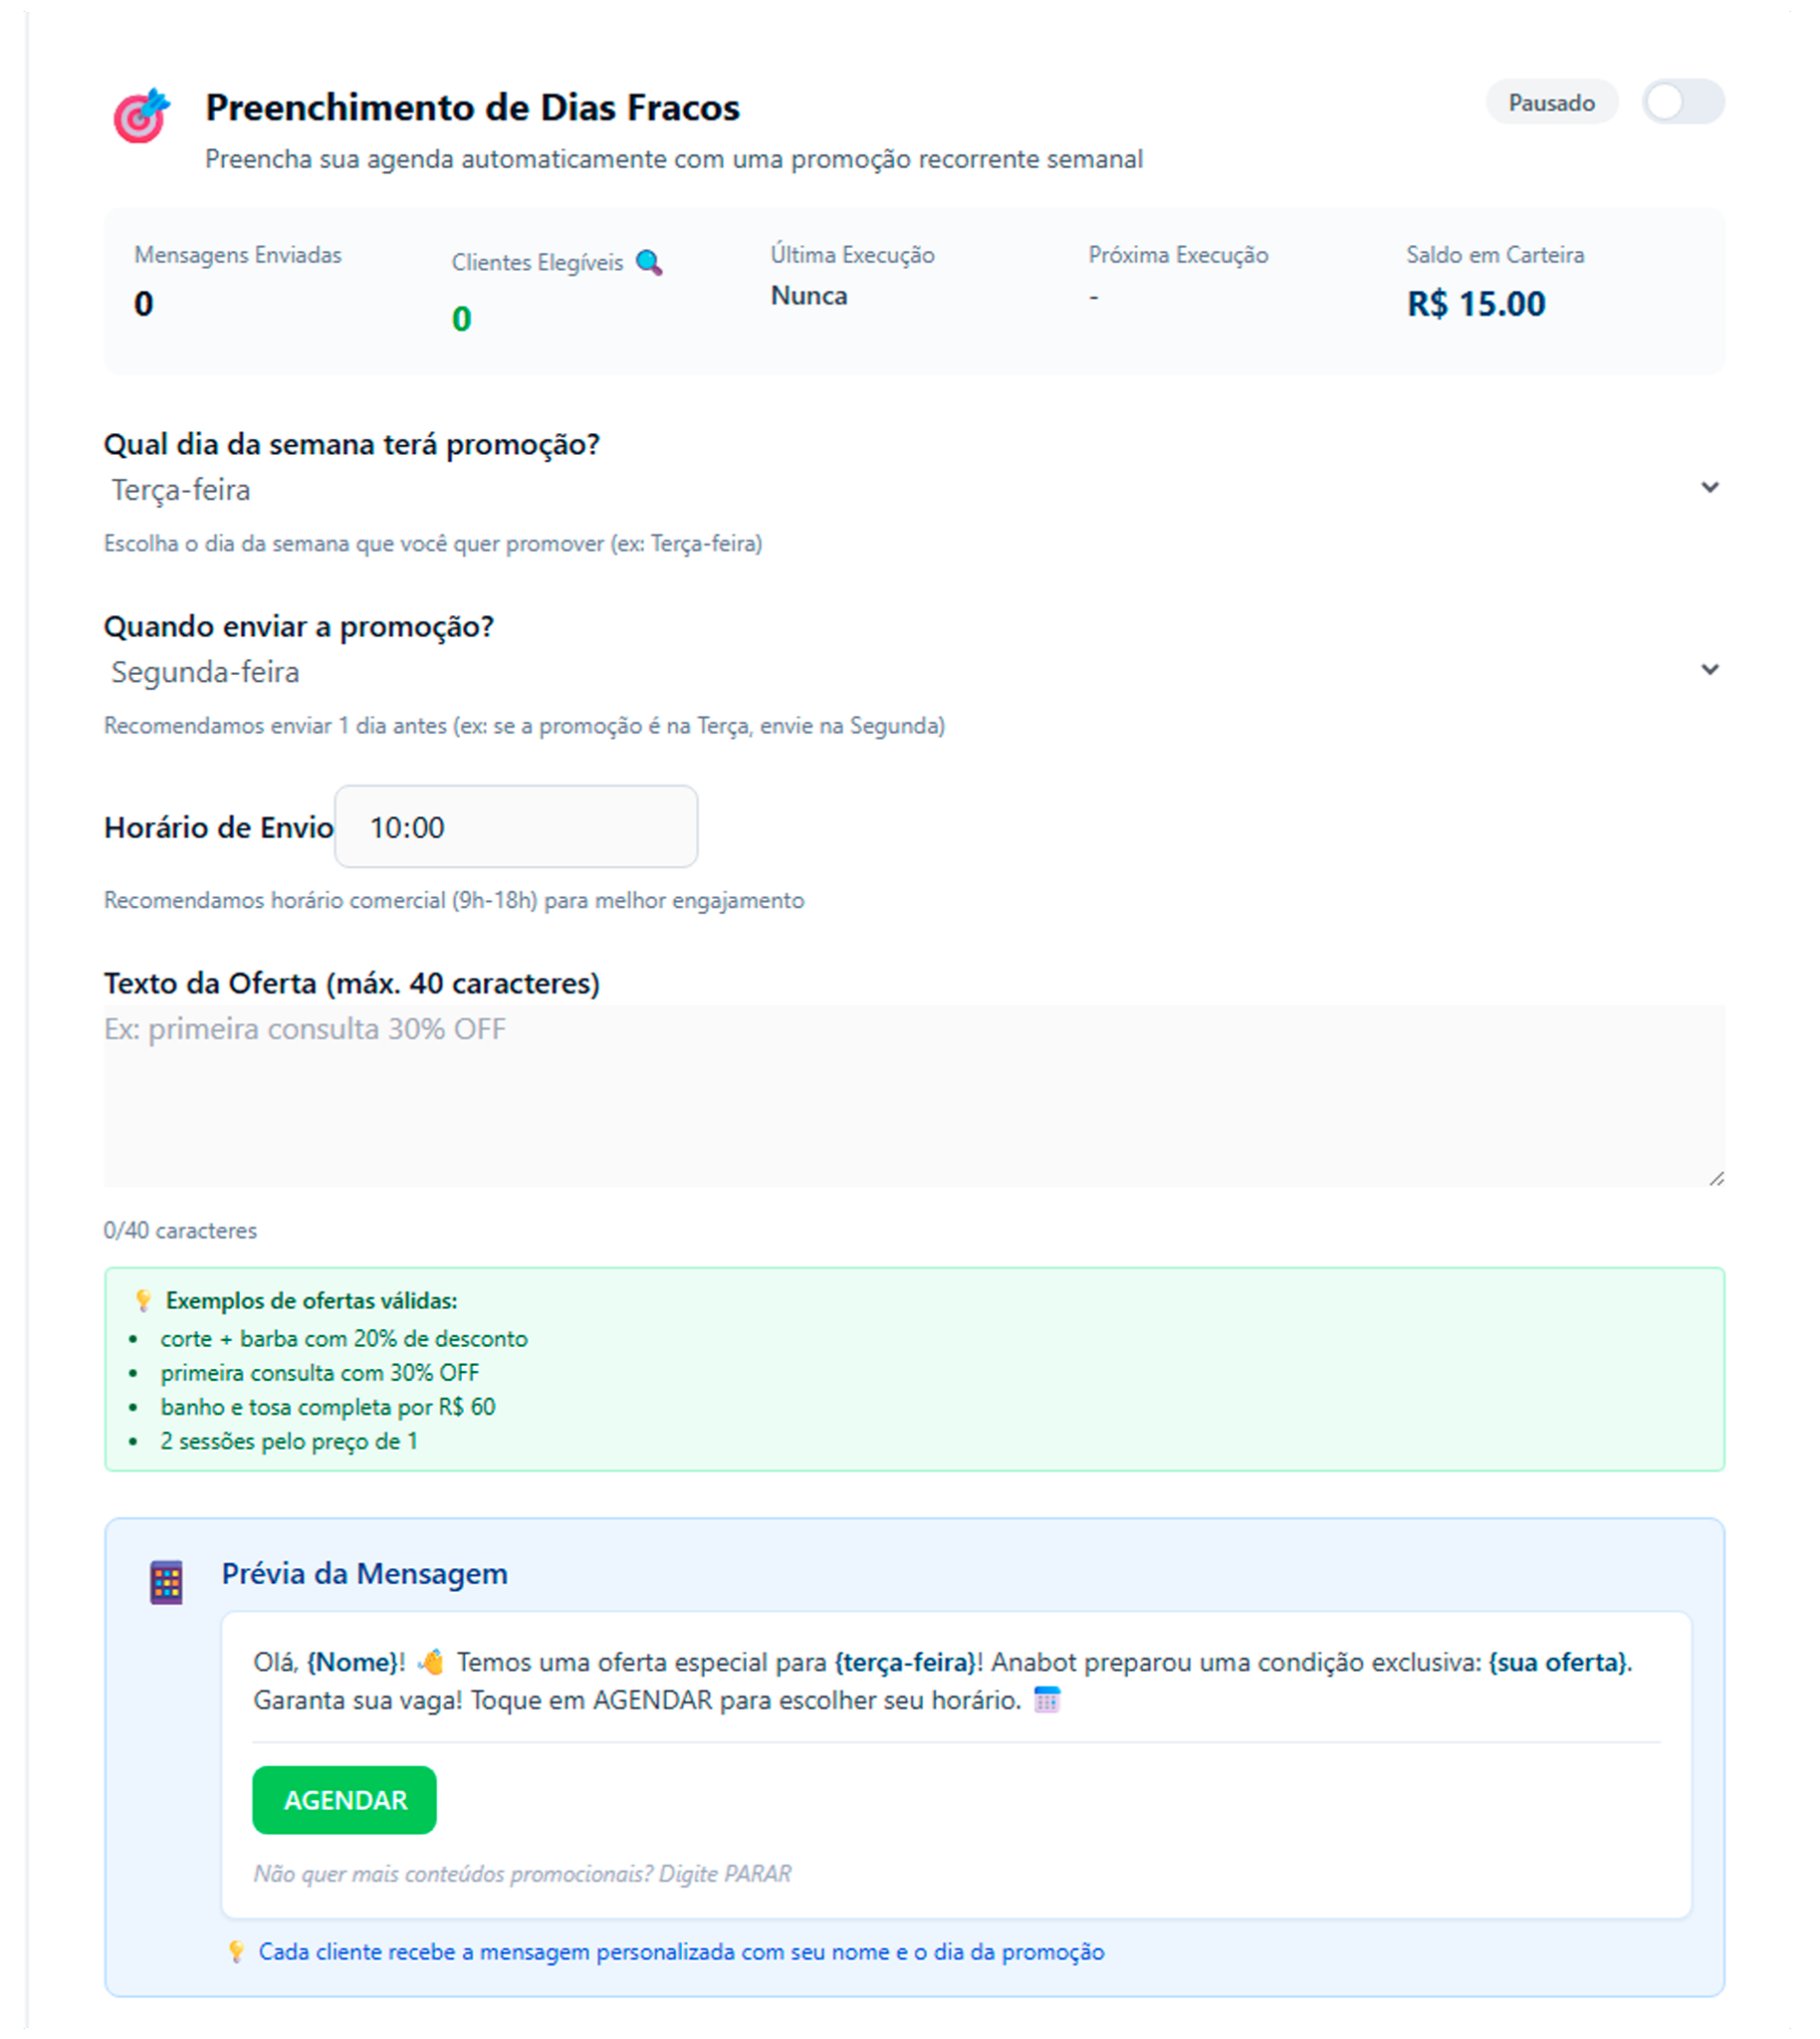Enable the Preenchimento de Dias Fracos toggle

click(1682, 102)
